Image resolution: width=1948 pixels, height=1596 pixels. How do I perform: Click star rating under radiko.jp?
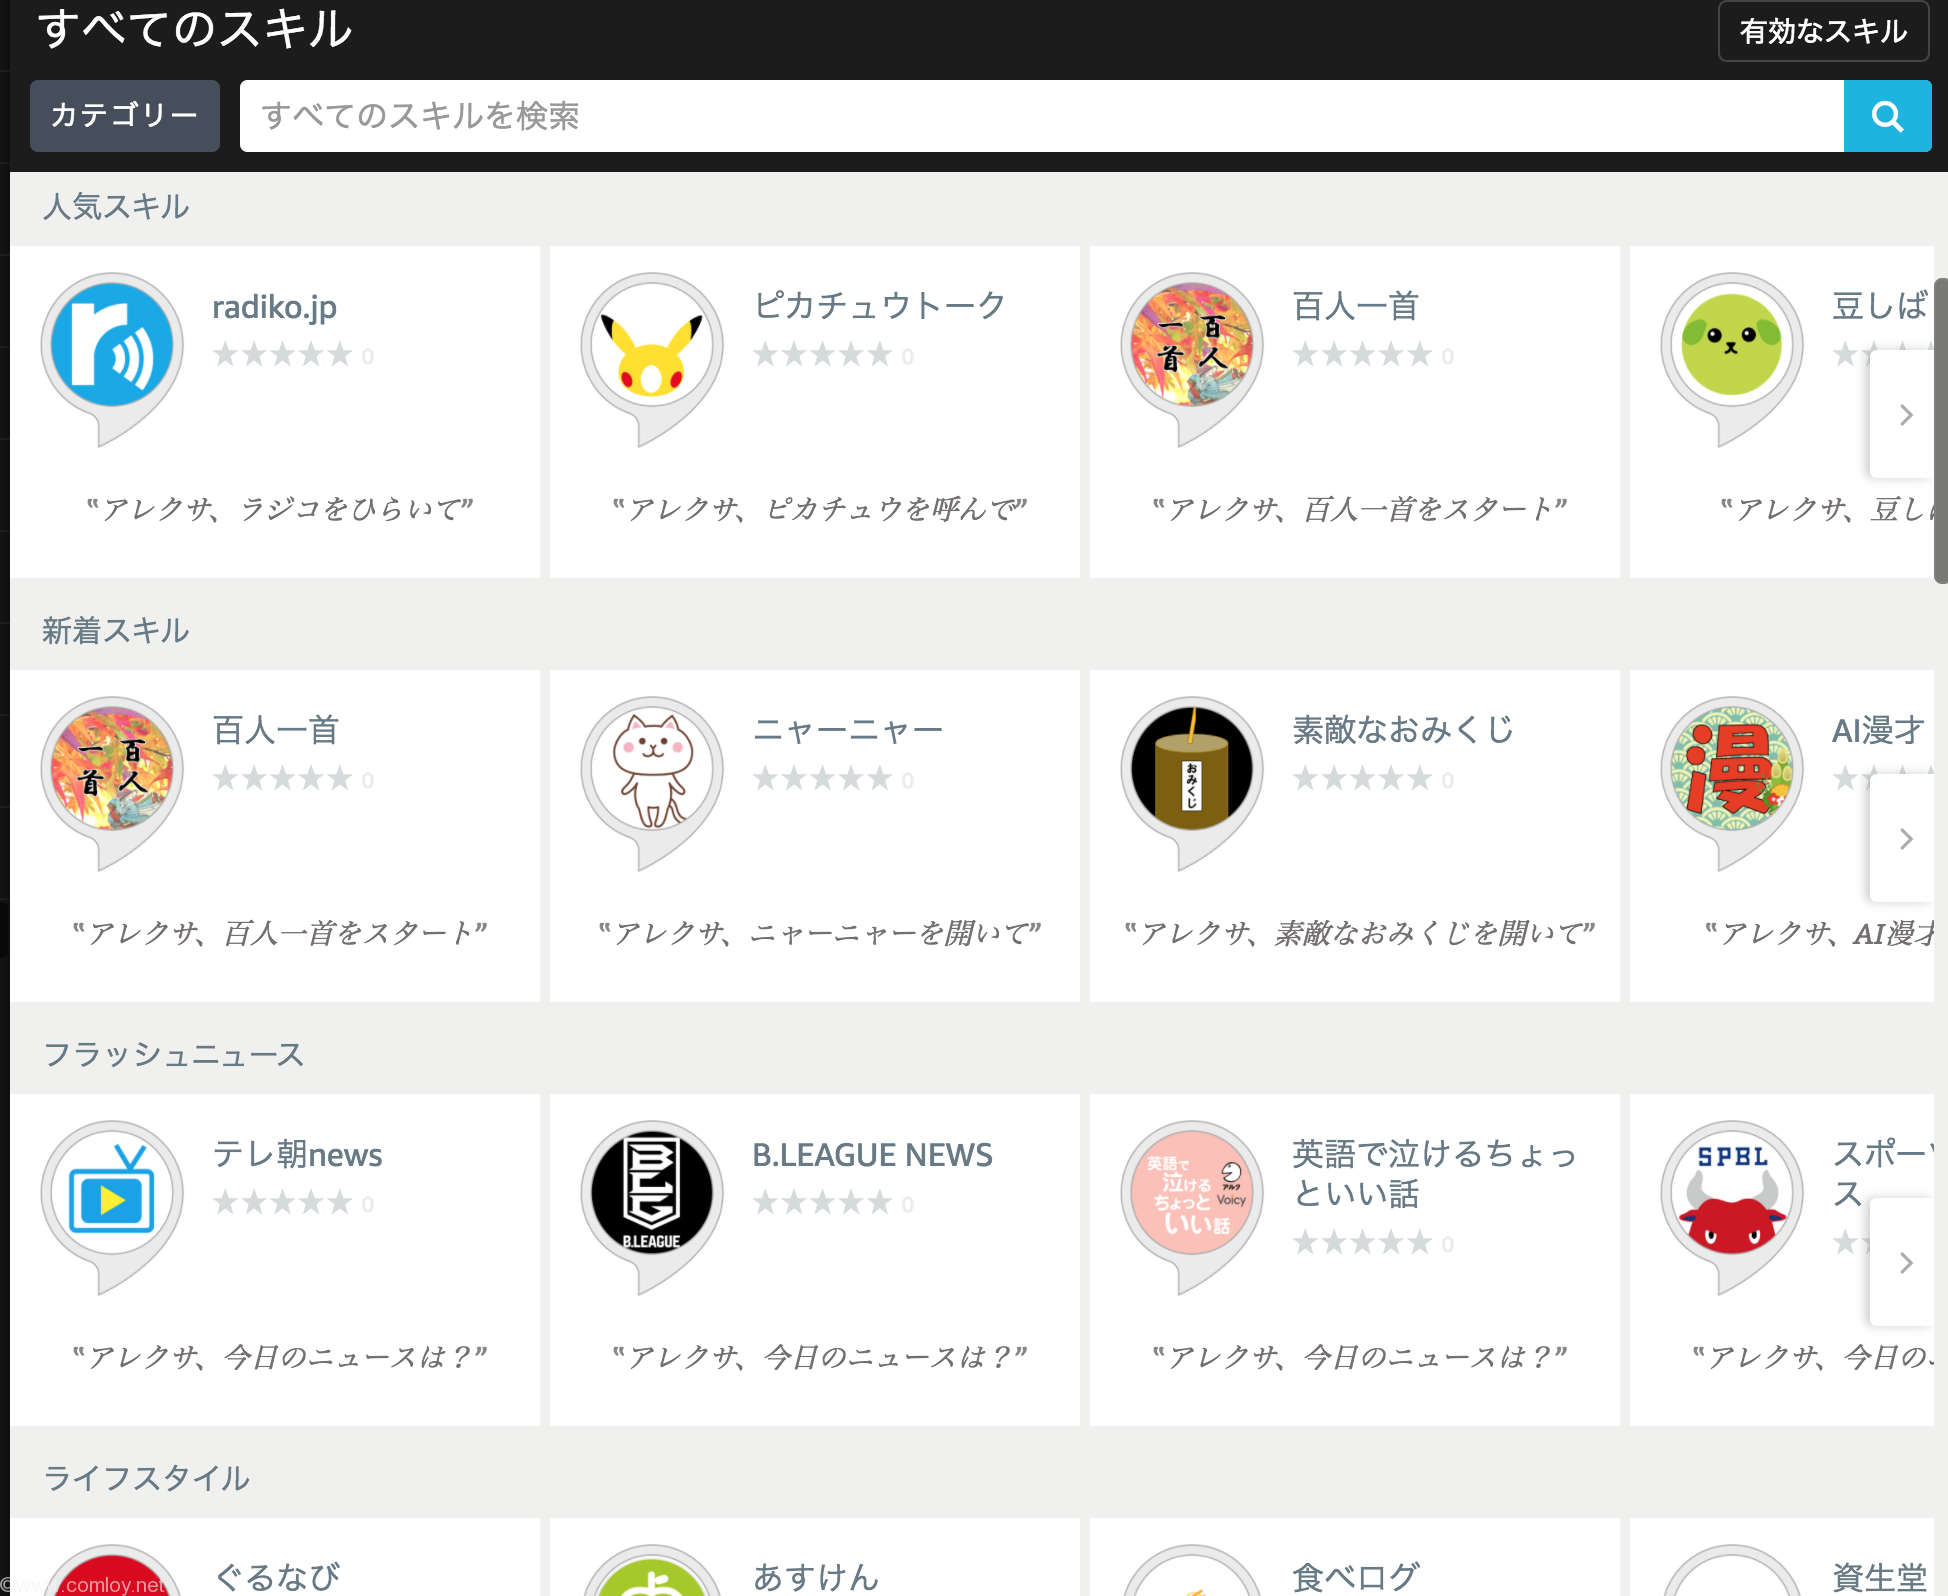coord(283,355)
